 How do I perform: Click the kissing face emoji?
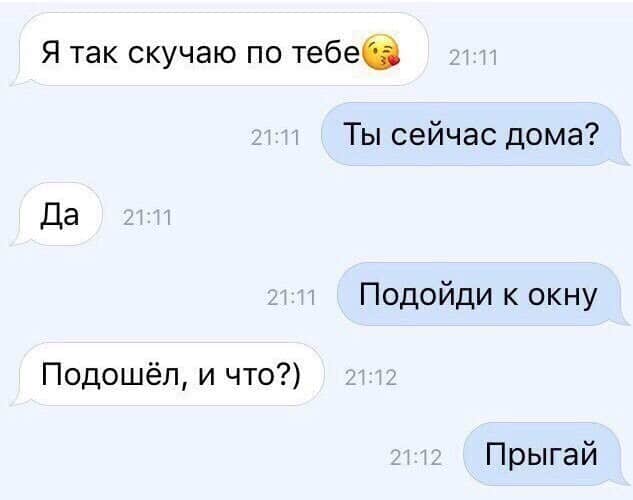(382, 53)
